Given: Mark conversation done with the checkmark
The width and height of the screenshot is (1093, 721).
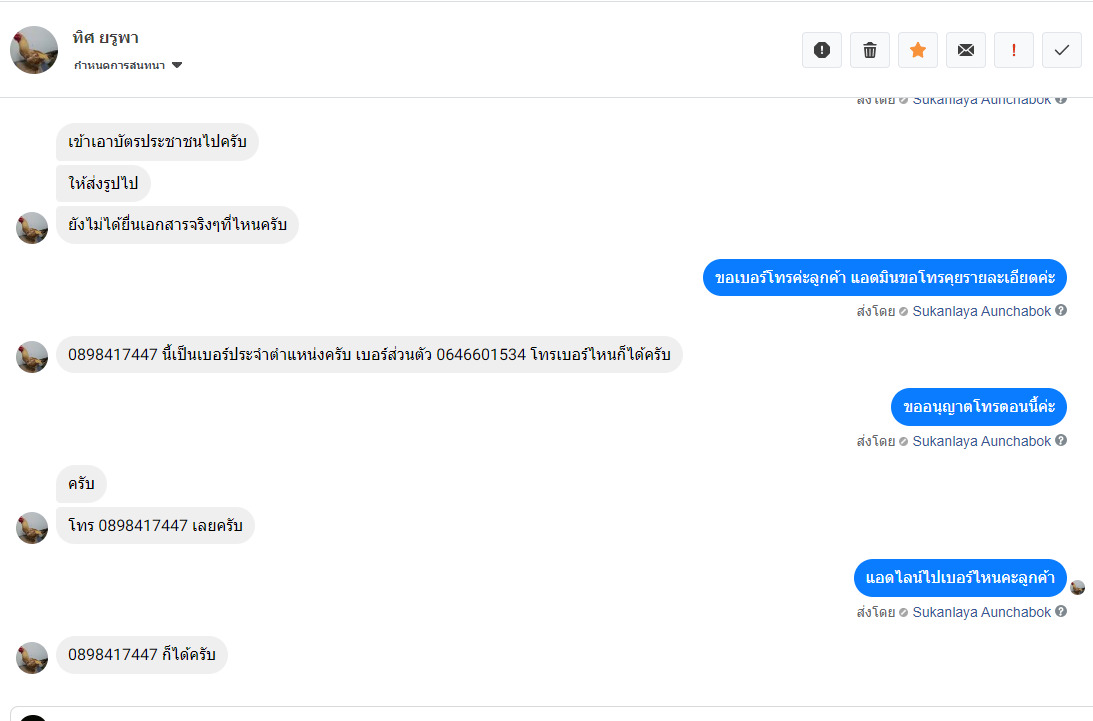Looking at the screenshot, I should (1062, 50).
